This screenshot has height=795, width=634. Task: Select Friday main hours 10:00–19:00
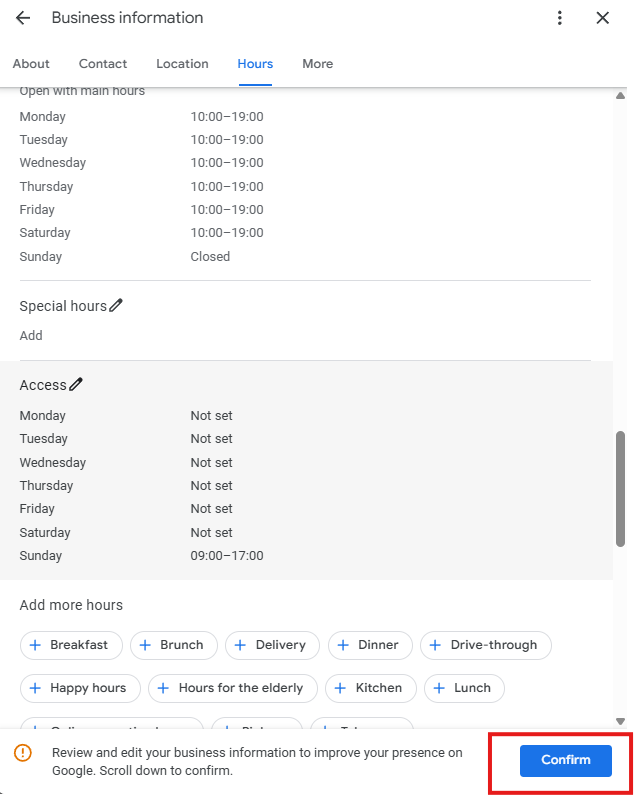227,209
